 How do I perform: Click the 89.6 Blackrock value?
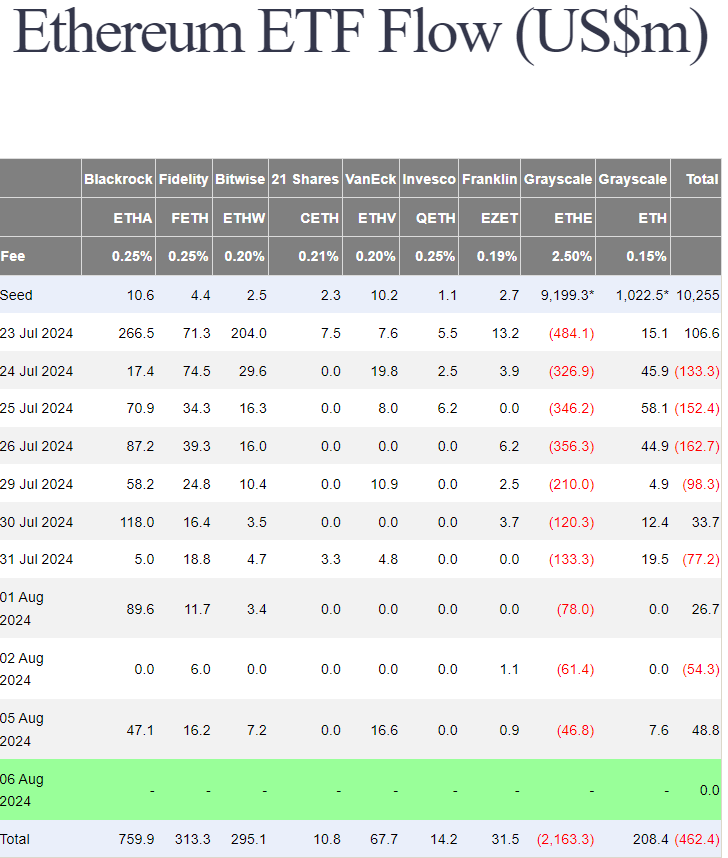coord(140,609)
